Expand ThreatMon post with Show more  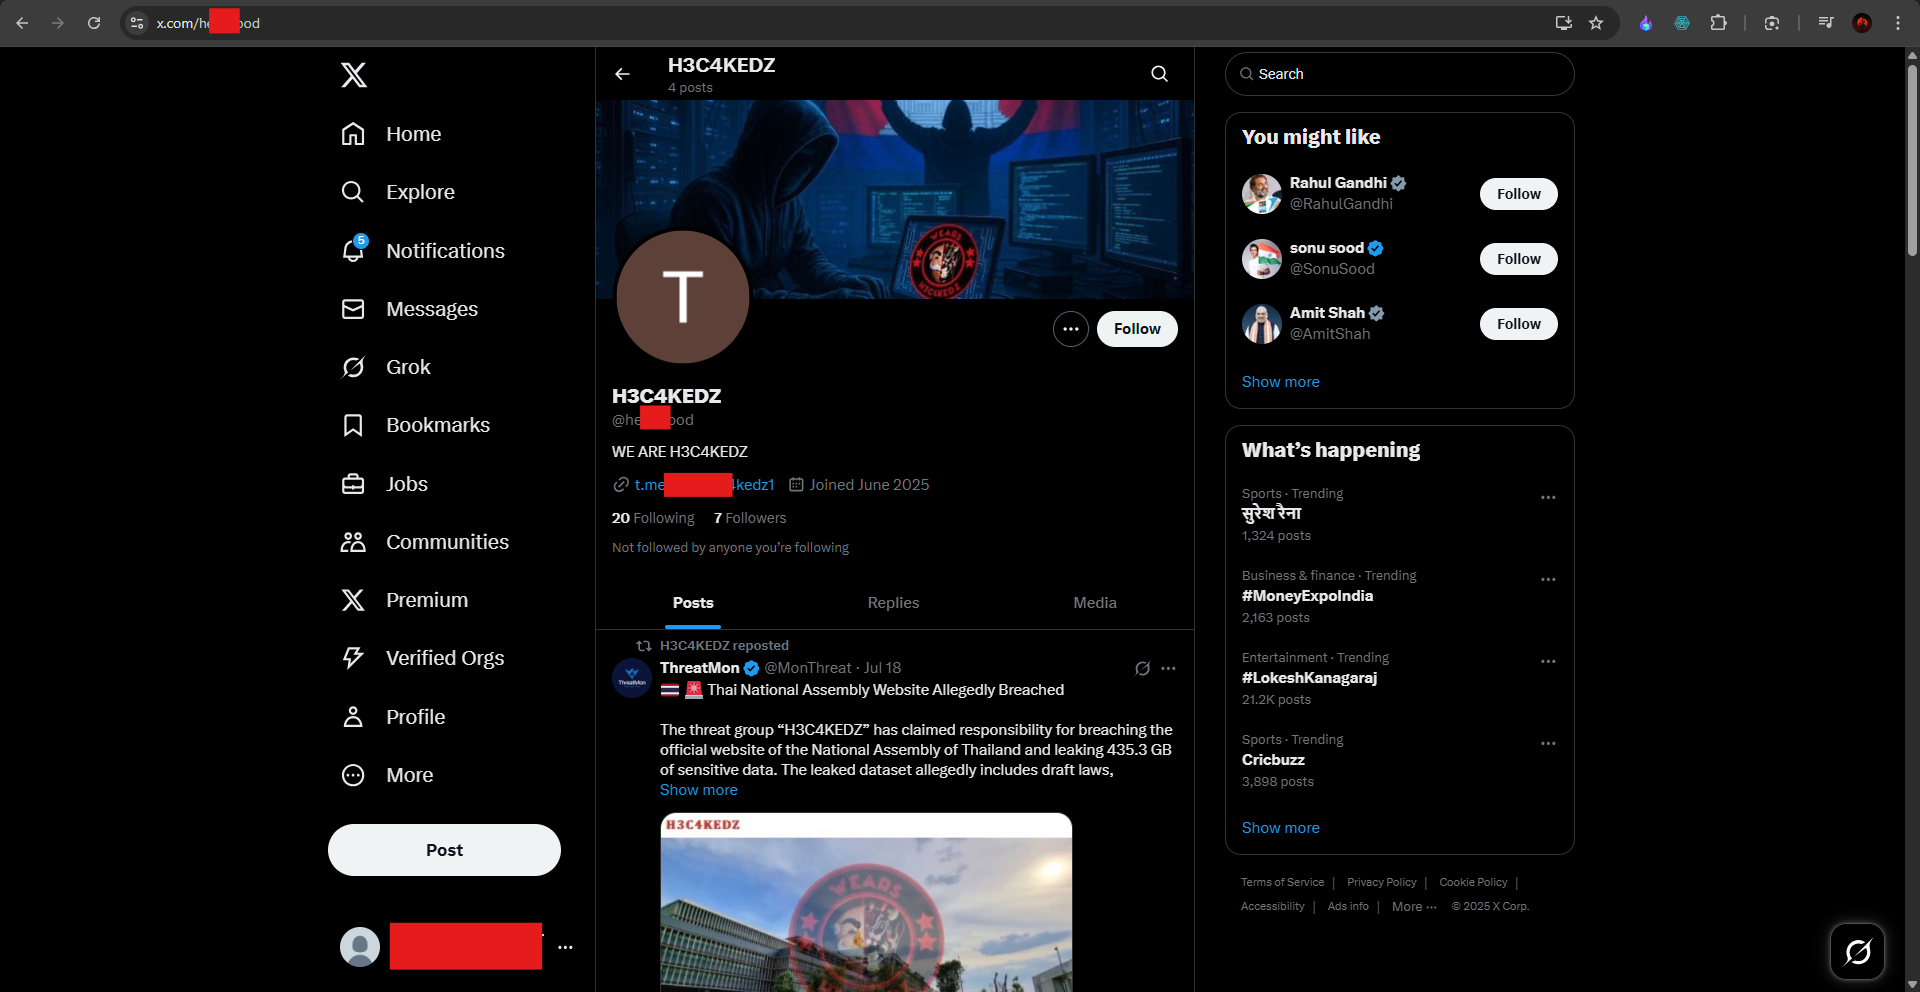coord(699,790)
